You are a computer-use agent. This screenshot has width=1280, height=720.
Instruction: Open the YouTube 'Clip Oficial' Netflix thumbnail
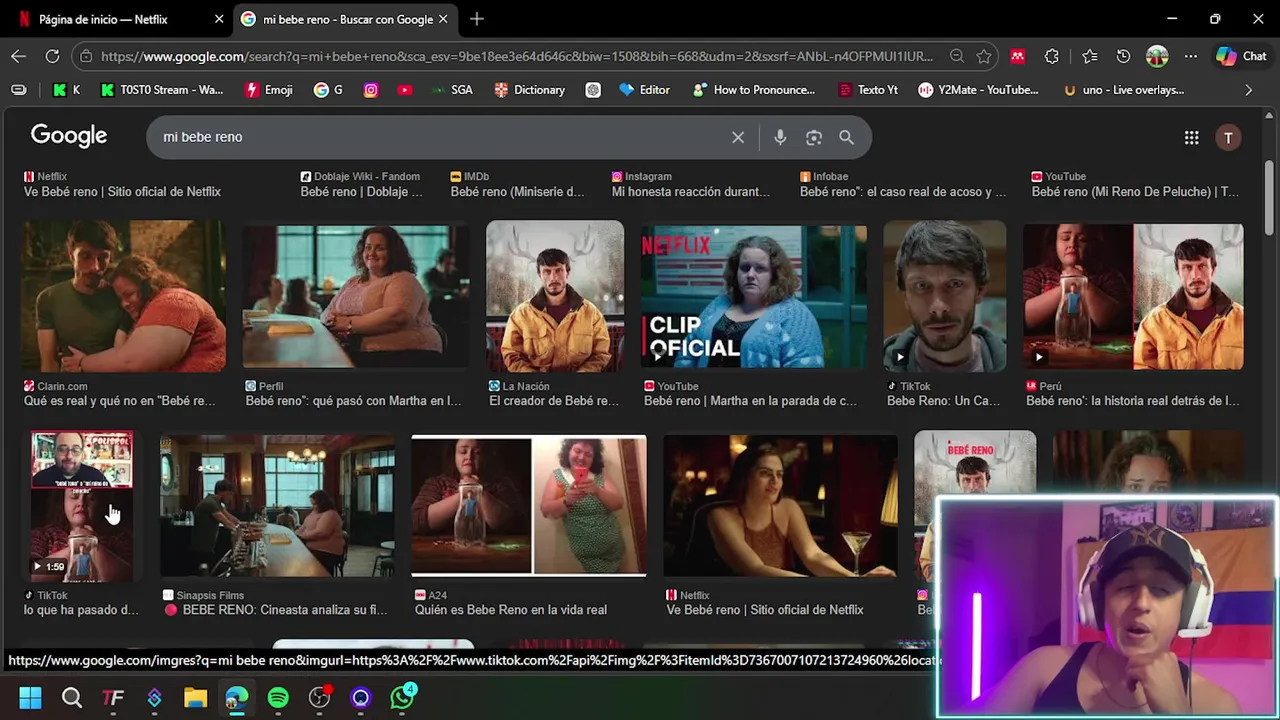[753, 296]
